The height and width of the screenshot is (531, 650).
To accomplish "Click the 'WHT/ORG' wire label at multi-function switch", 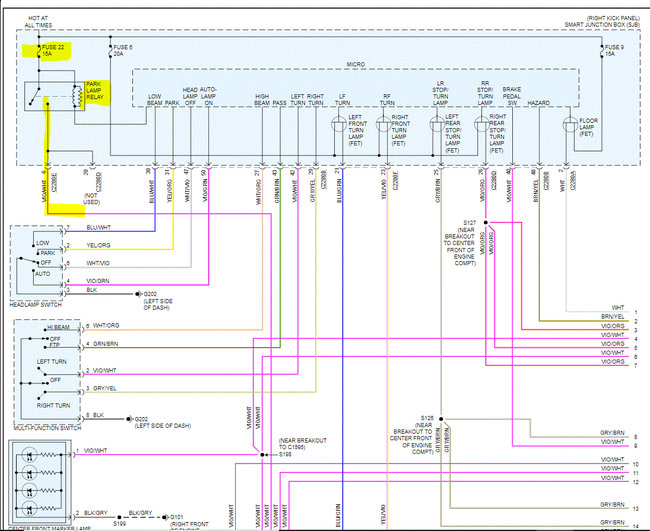I will (x=106, y=325).
